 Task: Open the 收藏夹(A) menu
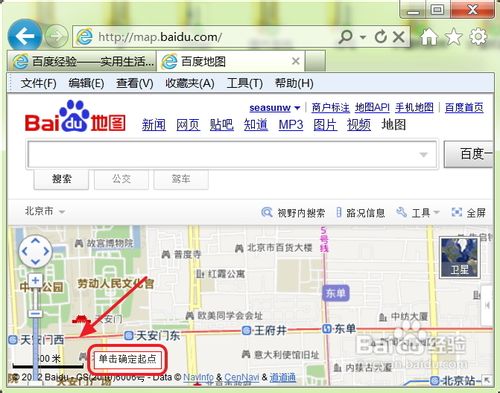click(x=190, y=83)
